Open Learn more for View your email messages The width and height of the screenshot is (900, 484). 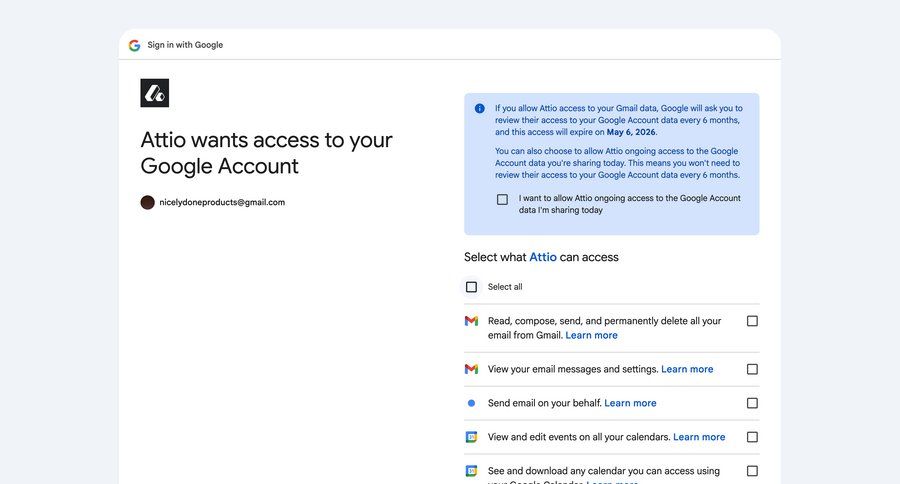click(687, 369)
